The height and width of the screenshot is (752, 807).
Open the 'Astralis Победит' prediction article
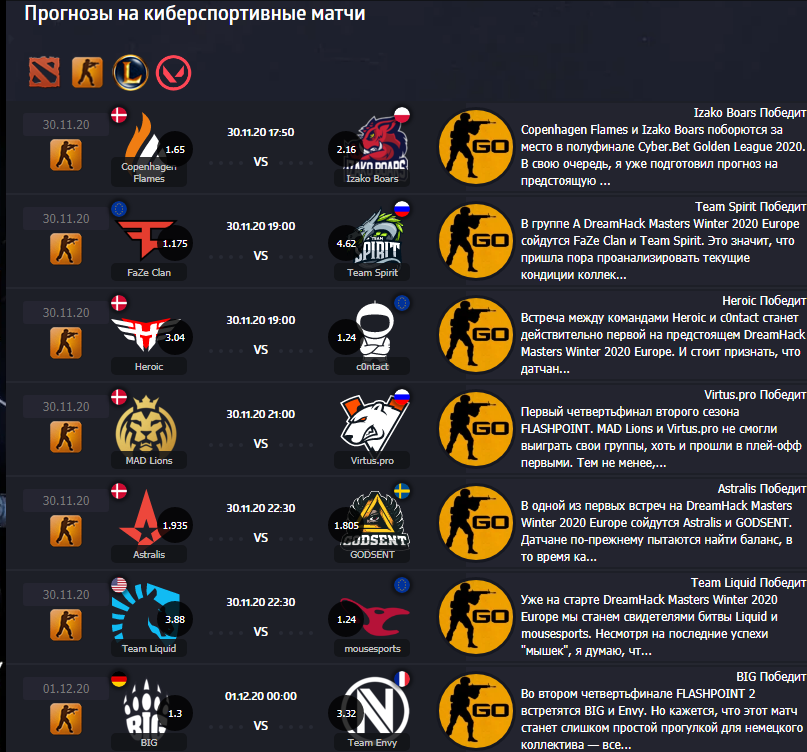[x=762, y=489]
